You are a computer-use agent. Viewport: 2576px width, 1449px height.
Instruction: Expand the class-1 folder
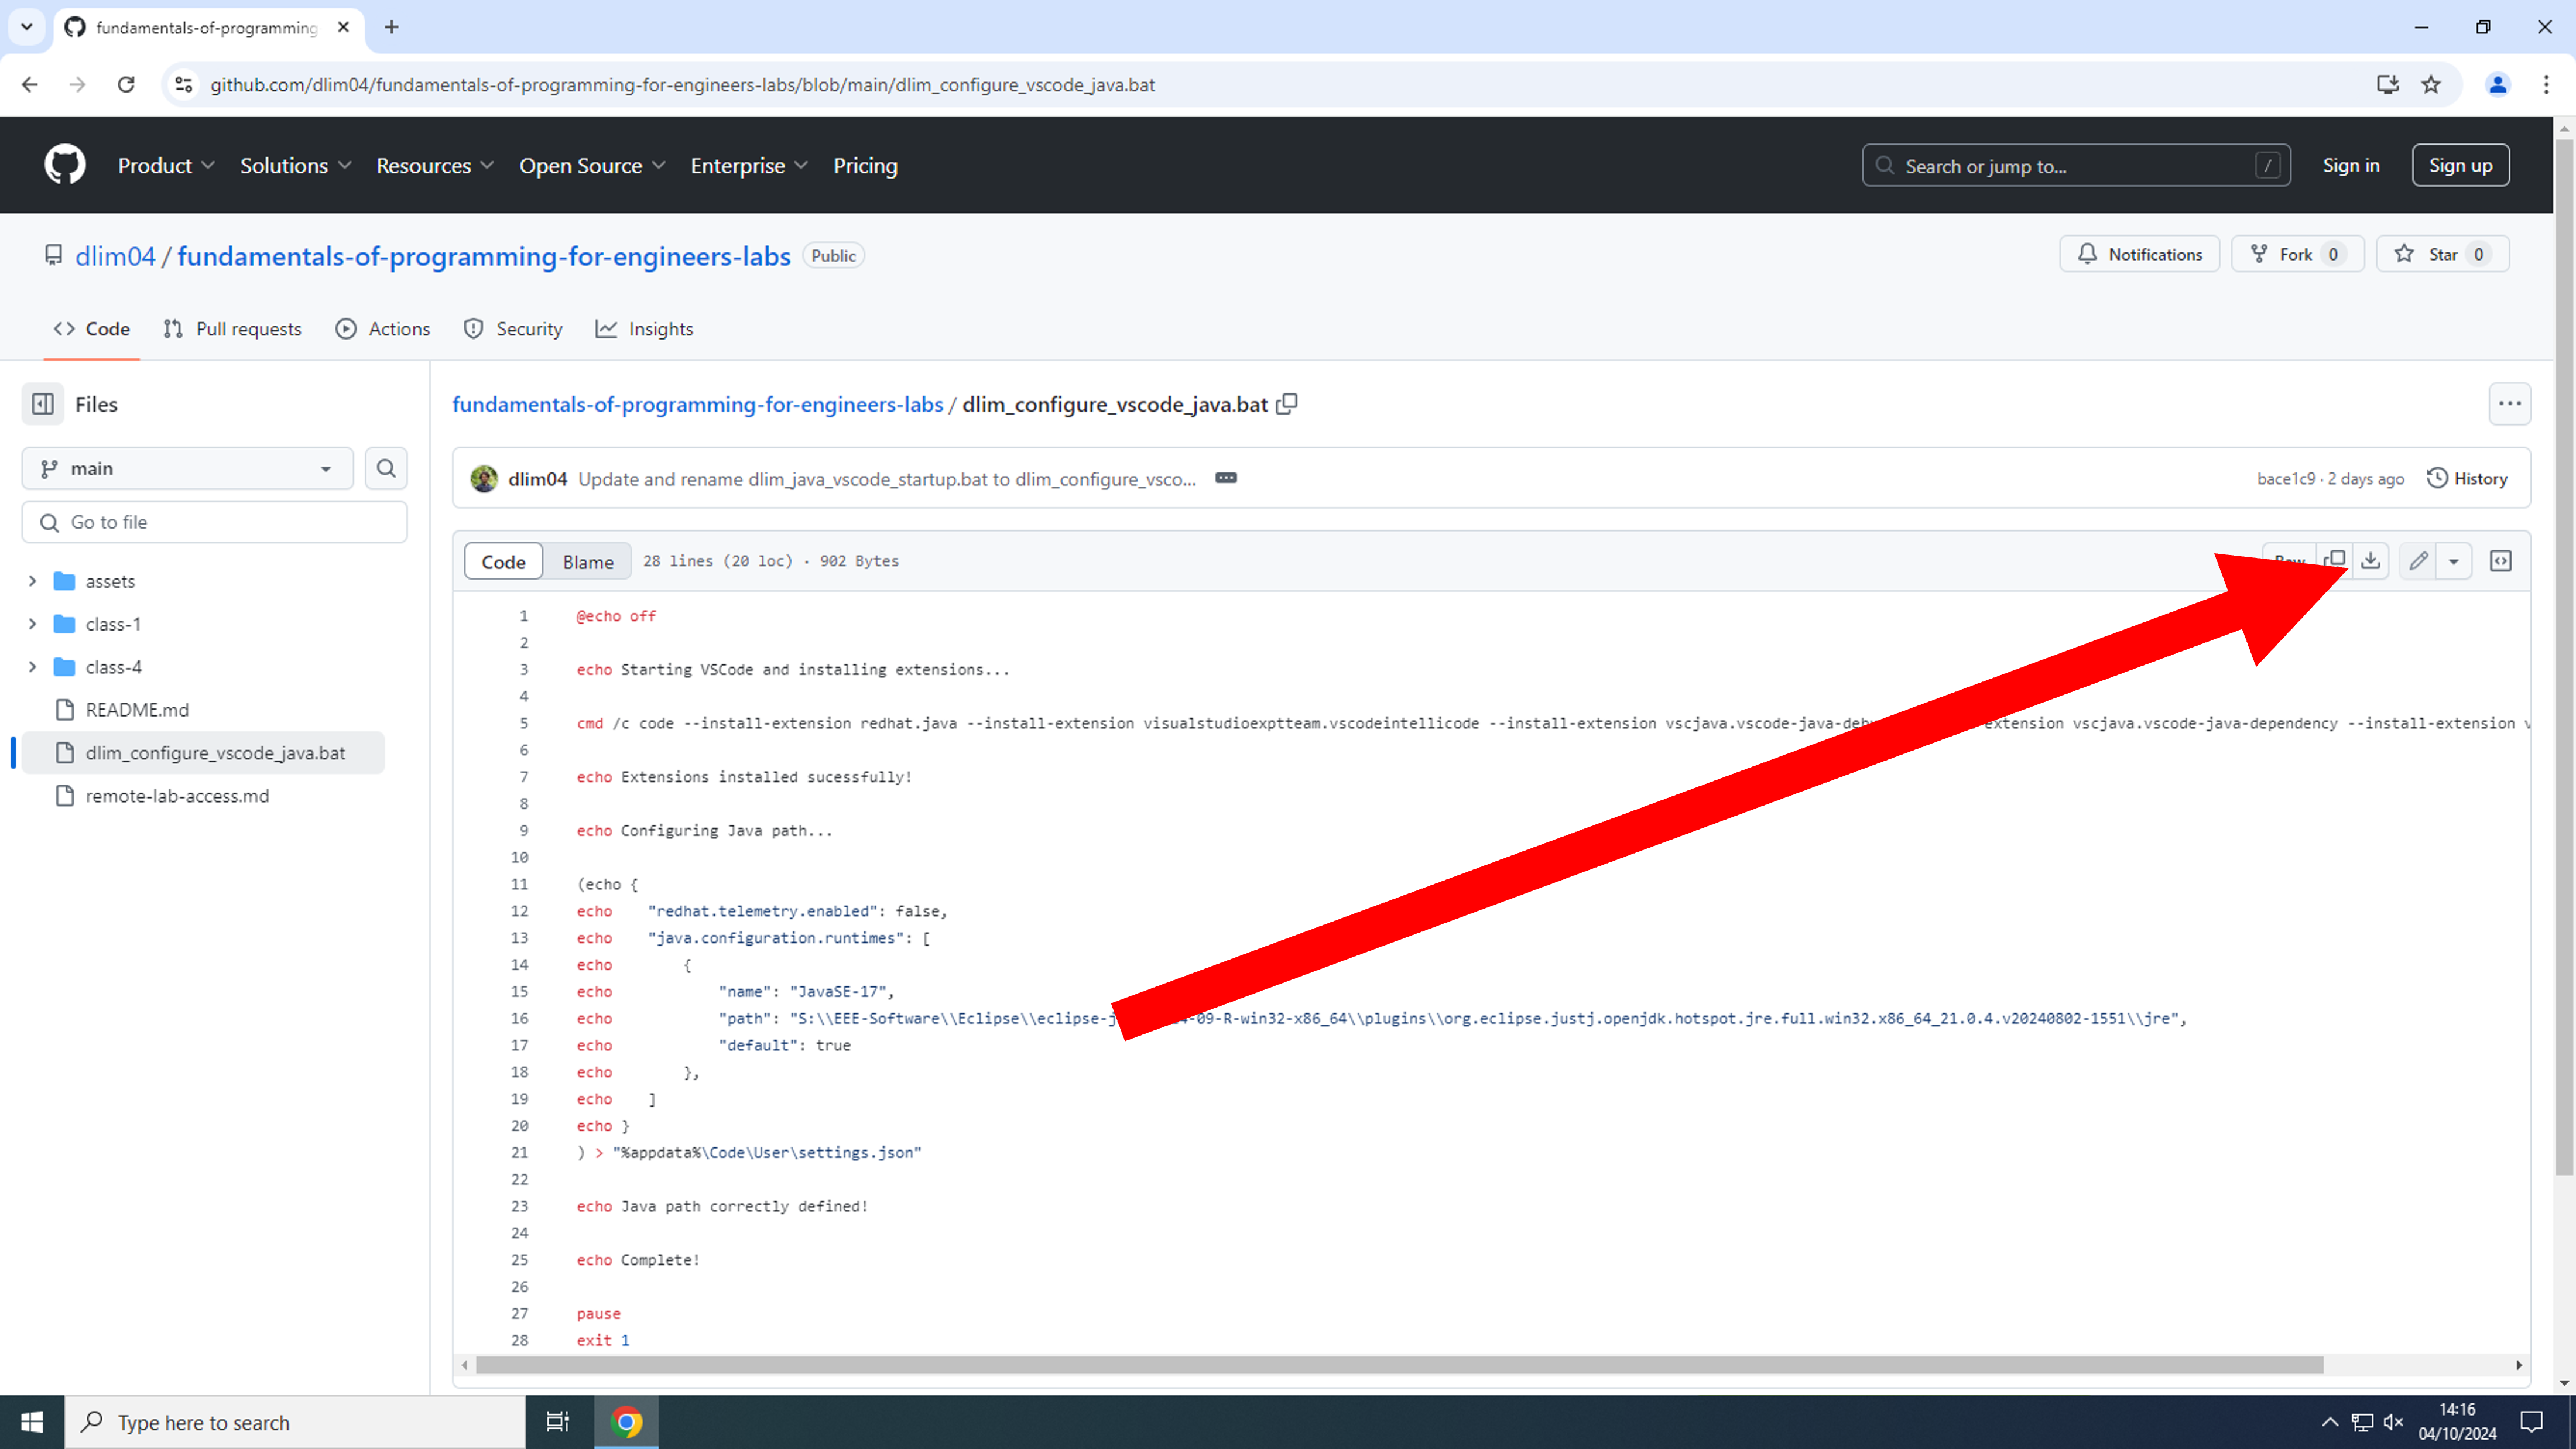click(x=32, y=624)
